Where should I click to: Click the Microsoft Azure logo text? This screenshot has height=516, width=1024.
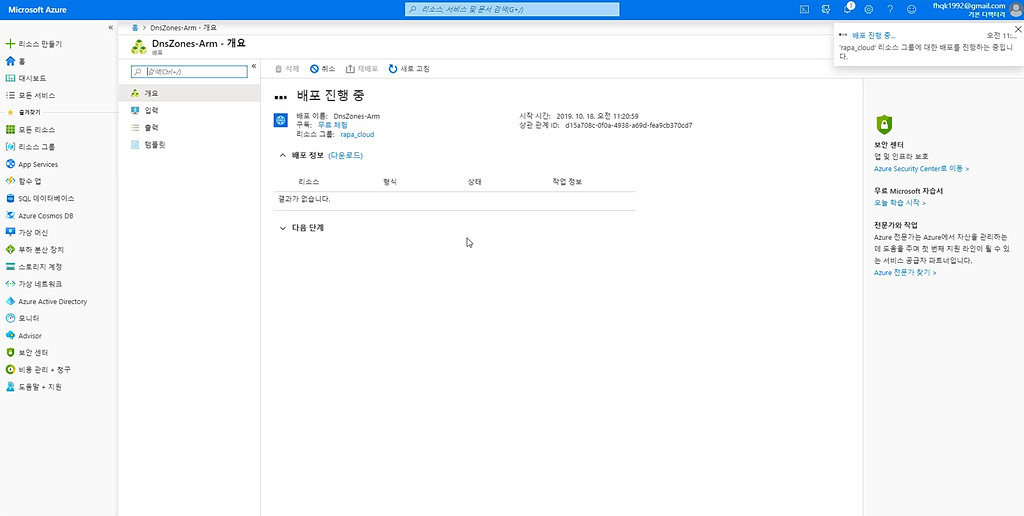tap(37, 9)
